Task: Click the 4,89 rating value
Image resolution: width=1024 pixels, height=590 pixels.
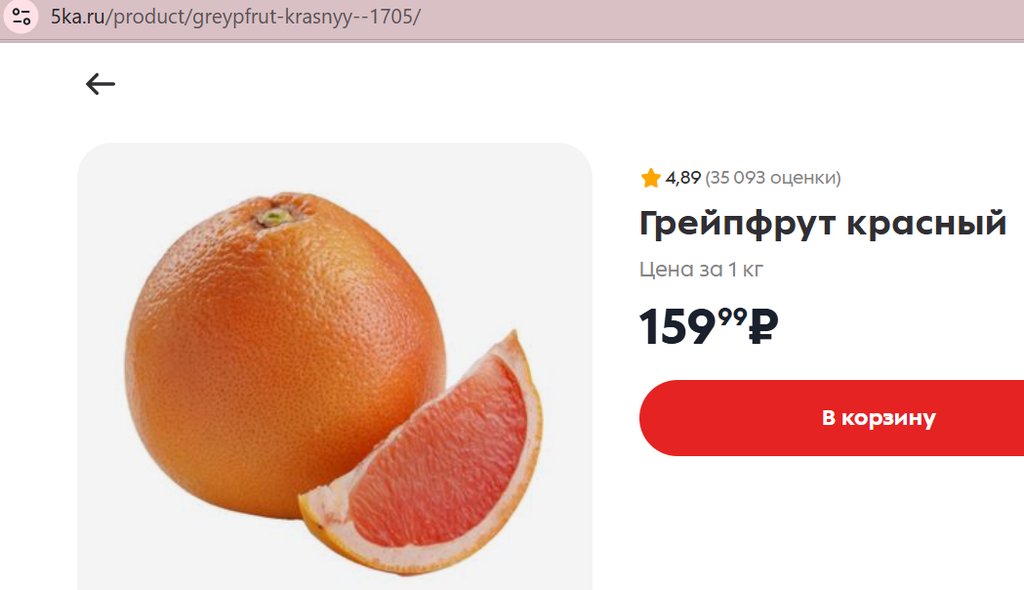Action: coord(683,179)
